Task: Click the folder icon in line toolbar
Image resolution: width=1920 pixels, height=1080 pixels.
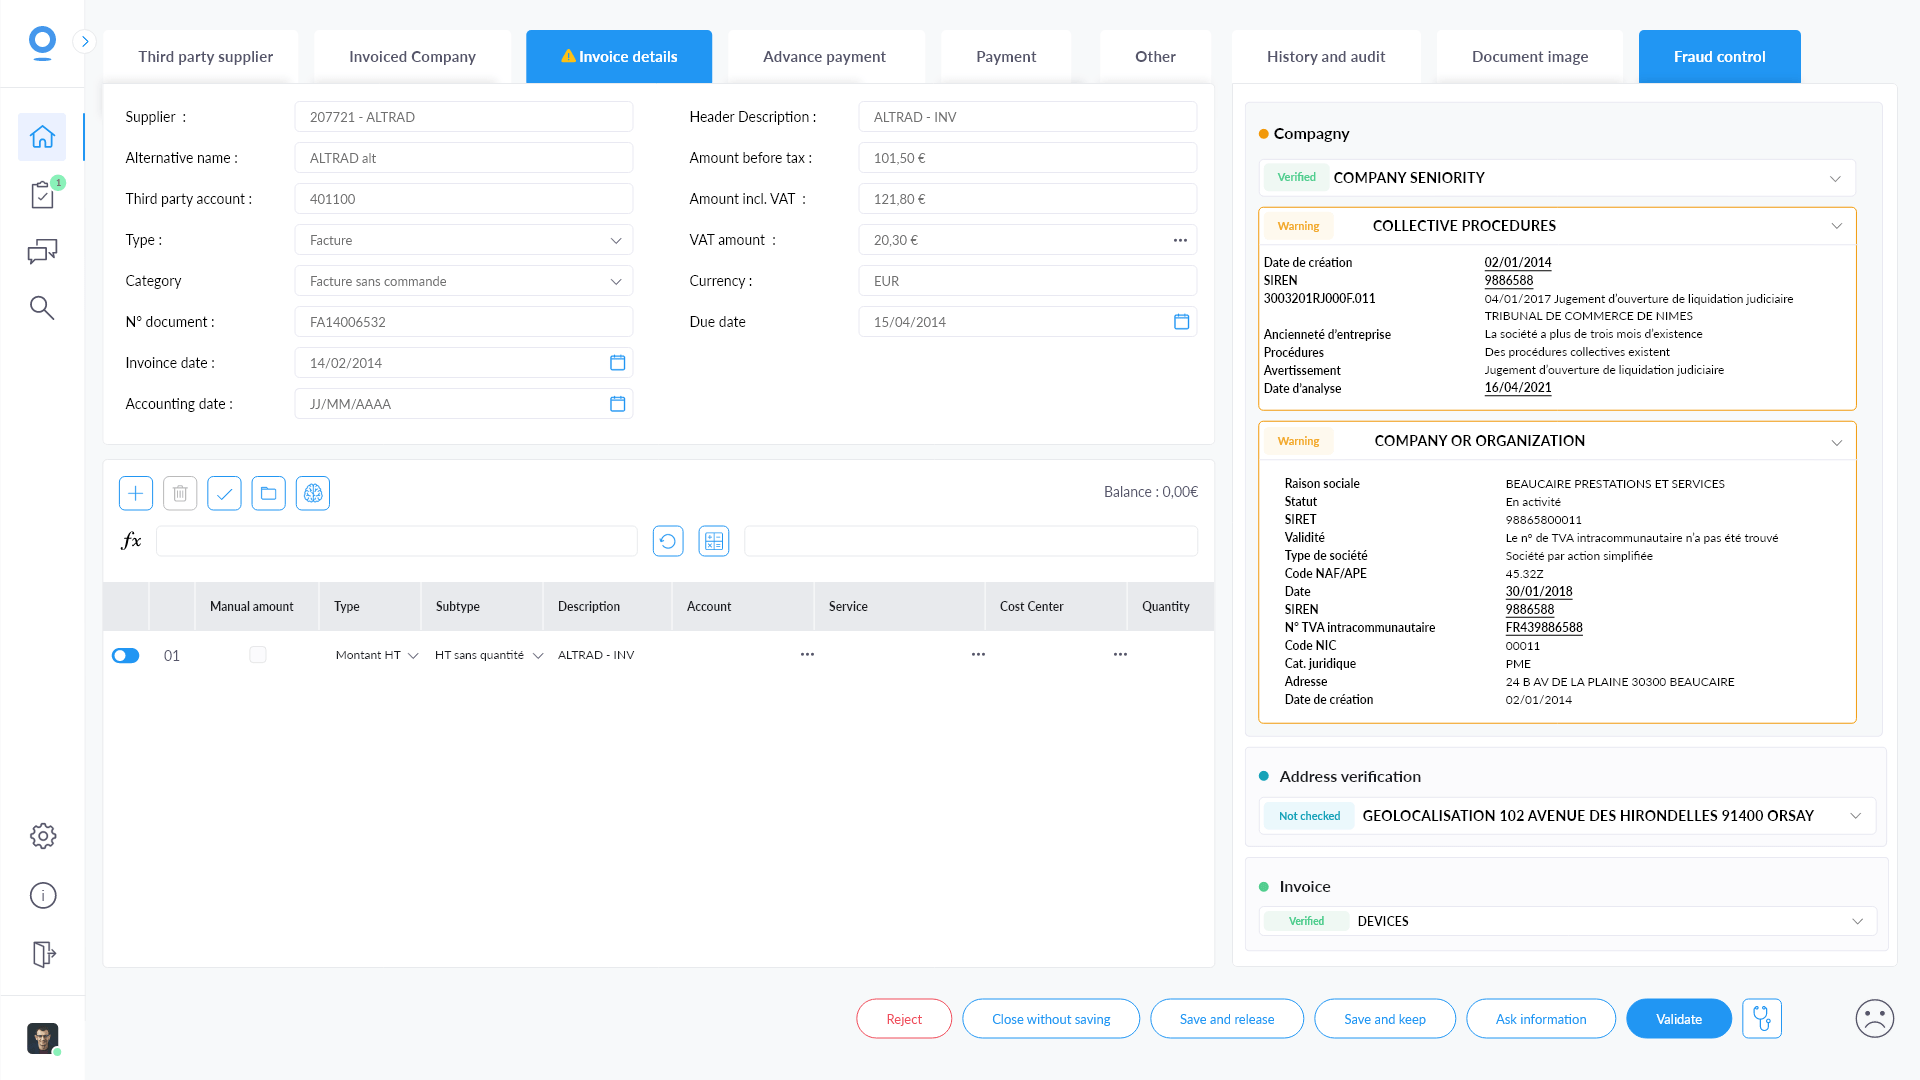Action: [x=268, y=493]
